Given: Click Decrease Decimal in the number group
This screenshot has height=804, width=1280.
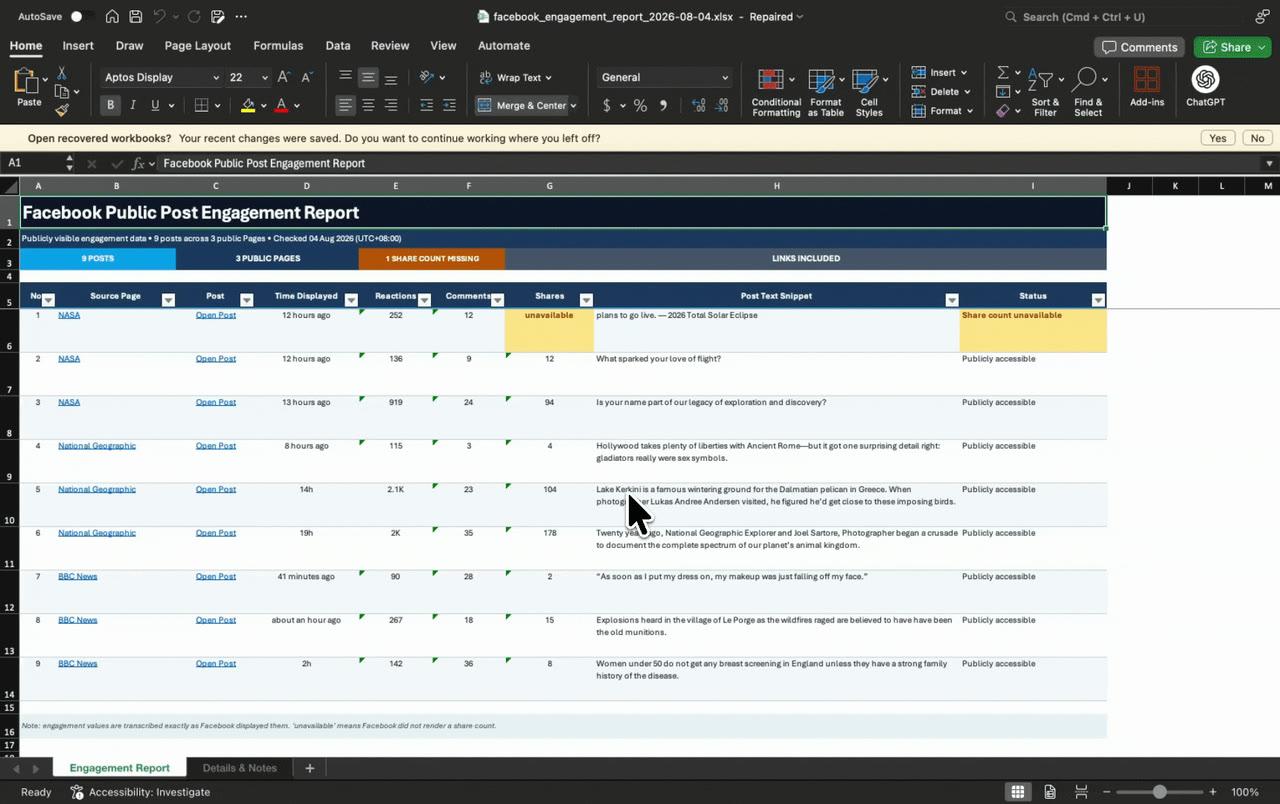Looking at the screenshot, I should coord(722,105).
